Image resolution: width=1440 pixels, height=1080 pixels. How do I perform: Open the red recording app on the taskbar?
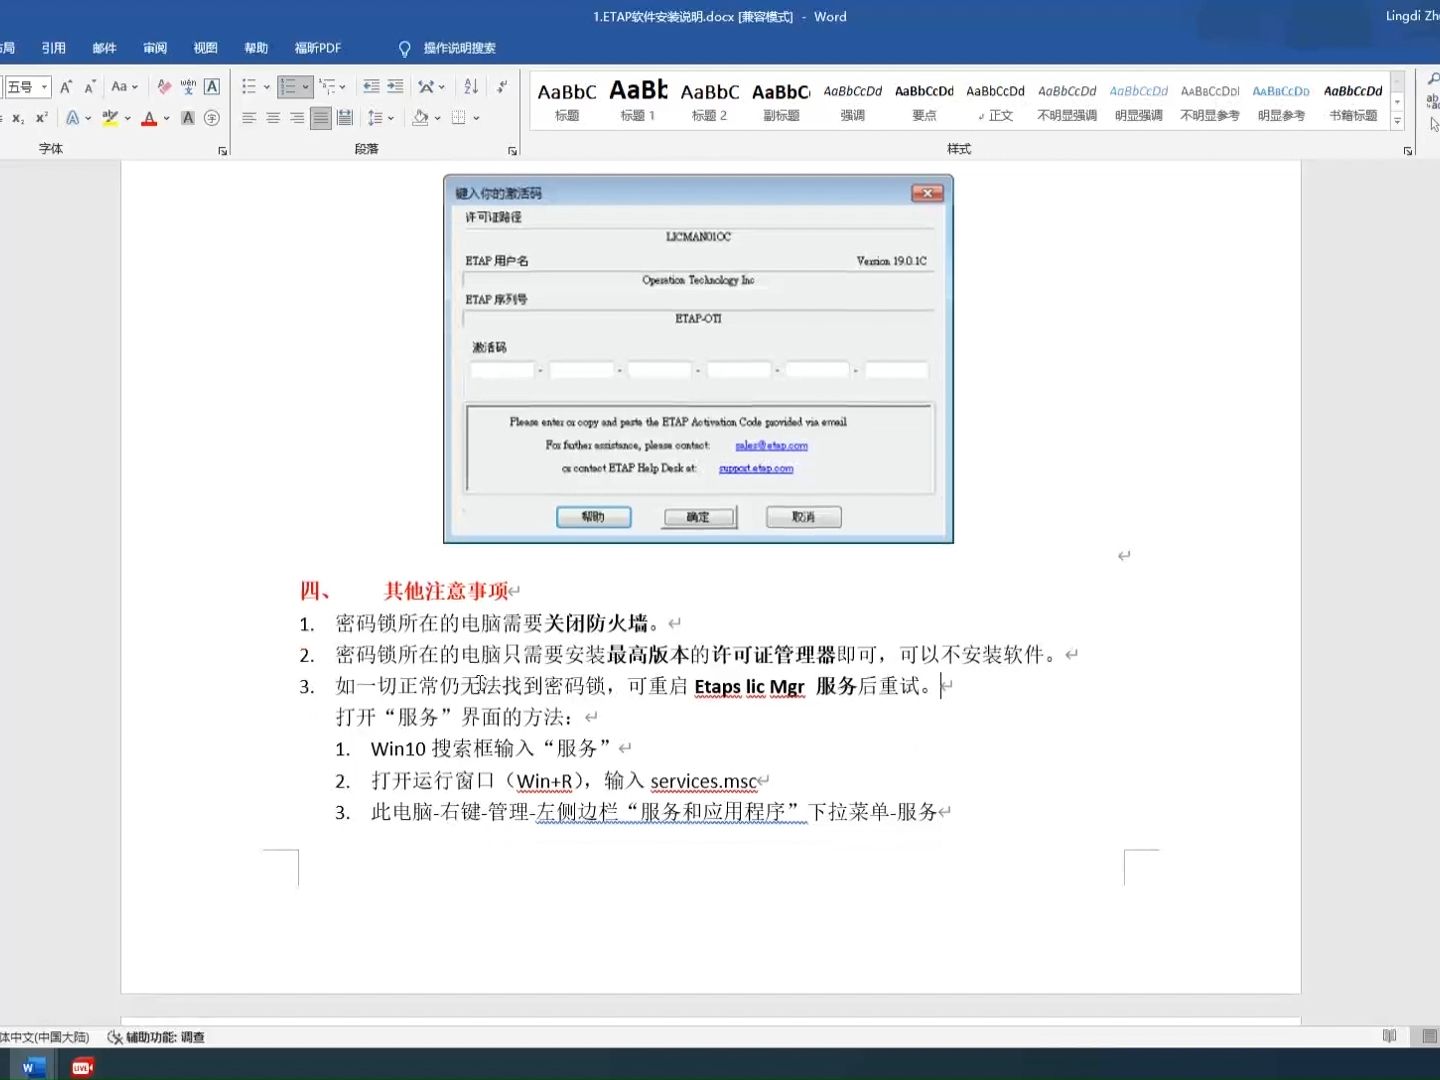pyautogui.click(x=82, y=1067)
